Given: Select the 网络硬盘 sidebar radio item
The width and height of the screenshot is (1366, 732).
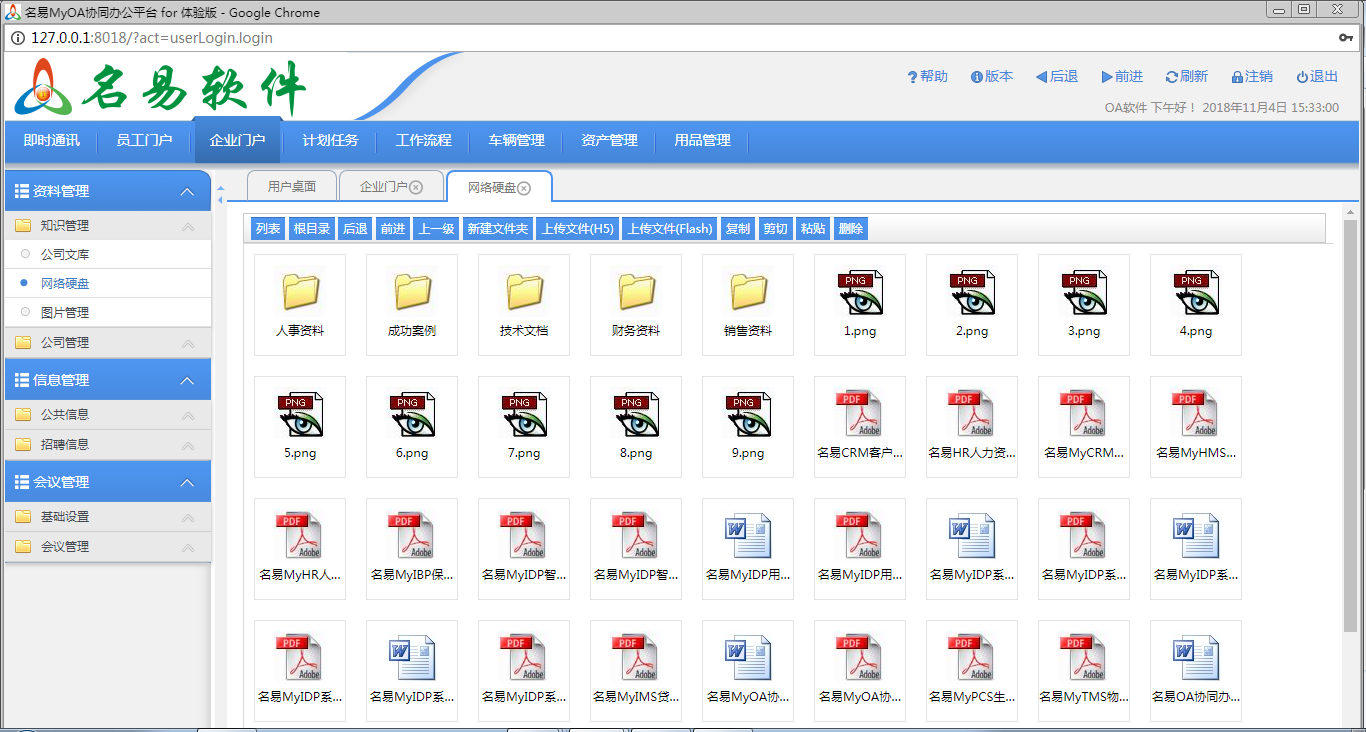Looking at the screenshot, I should click(x=26, y=284).
